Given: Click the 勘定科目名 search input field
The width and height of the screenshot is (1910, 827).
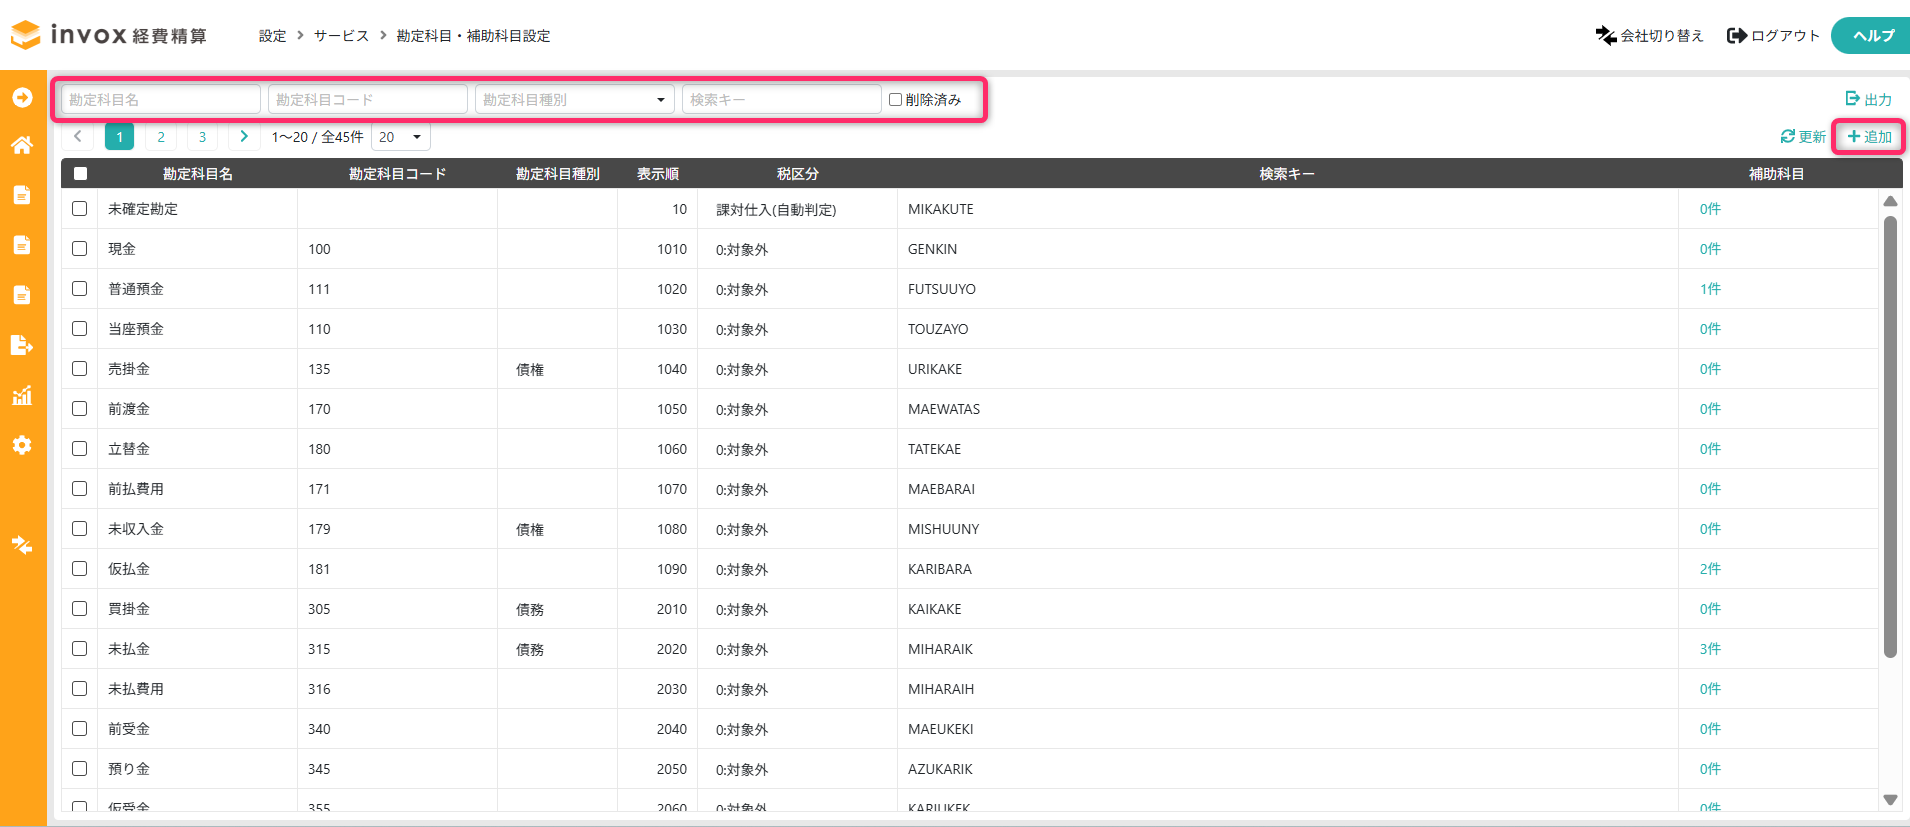Looking at the screenshot, I should (x=160, y=100).
